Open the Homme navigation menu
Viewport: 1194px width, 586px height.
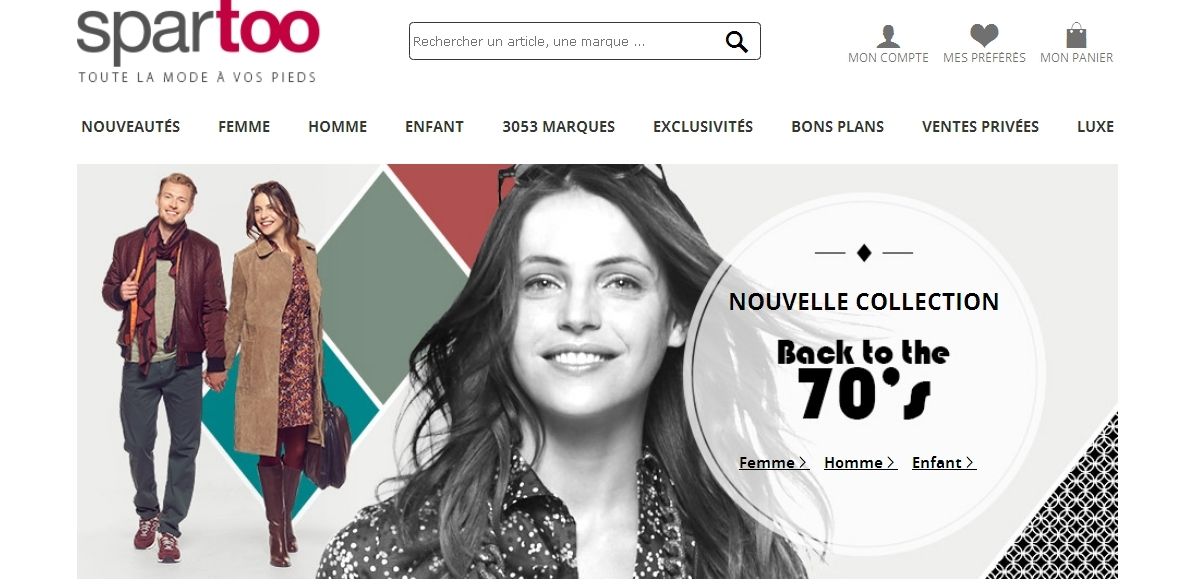[337, 126]
